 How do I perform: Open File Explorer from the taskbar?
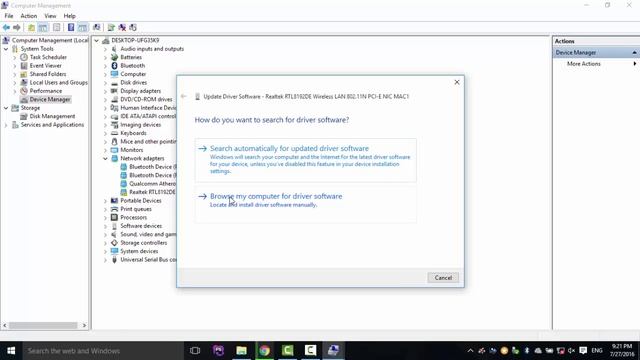pyautogui.click(x=241, y=350)
